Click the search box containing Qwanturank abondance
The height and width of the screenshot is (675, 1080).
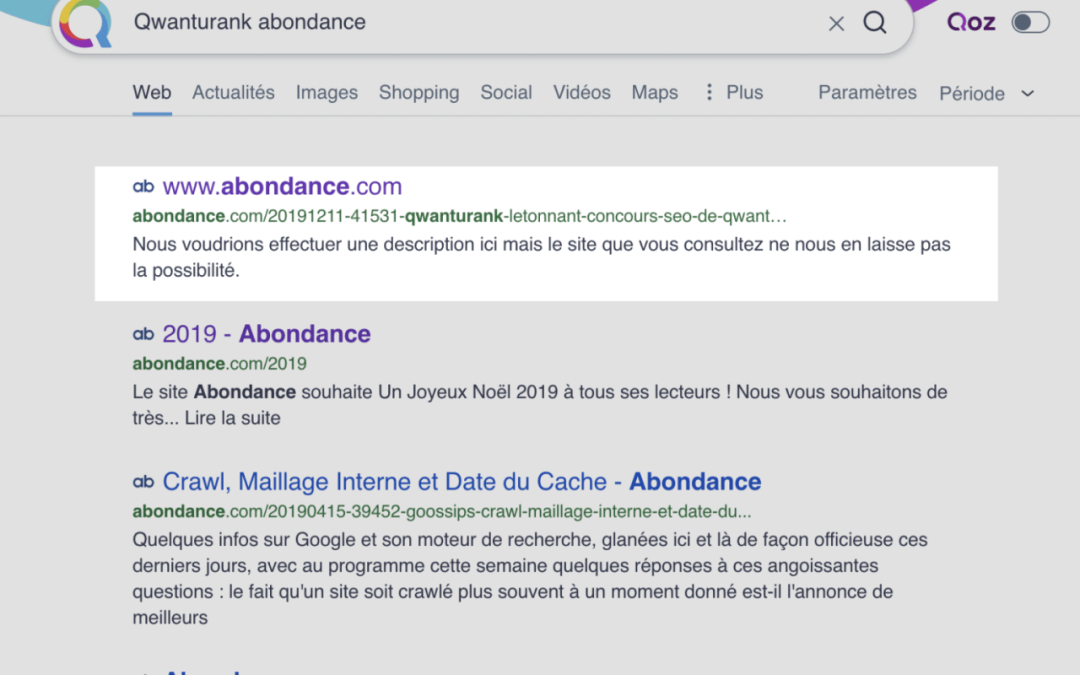pyautogui.click(x=482, y=25)
